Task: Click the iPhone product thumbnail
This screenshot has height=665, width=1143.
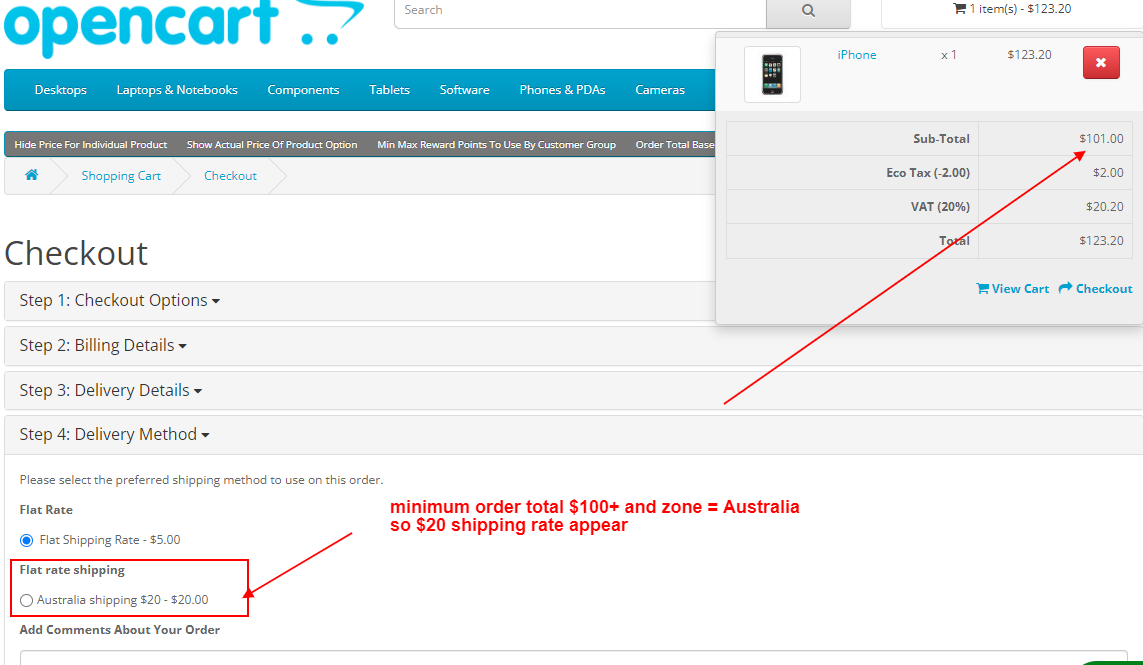Action: click(771, 73)
